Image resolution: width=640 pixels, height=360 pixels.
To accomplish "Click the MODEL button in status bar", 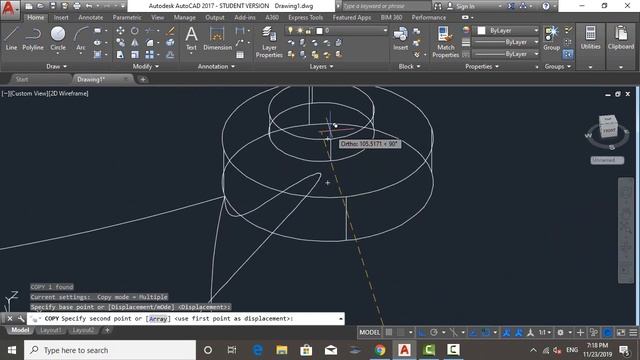I will [x=369, y=333].
